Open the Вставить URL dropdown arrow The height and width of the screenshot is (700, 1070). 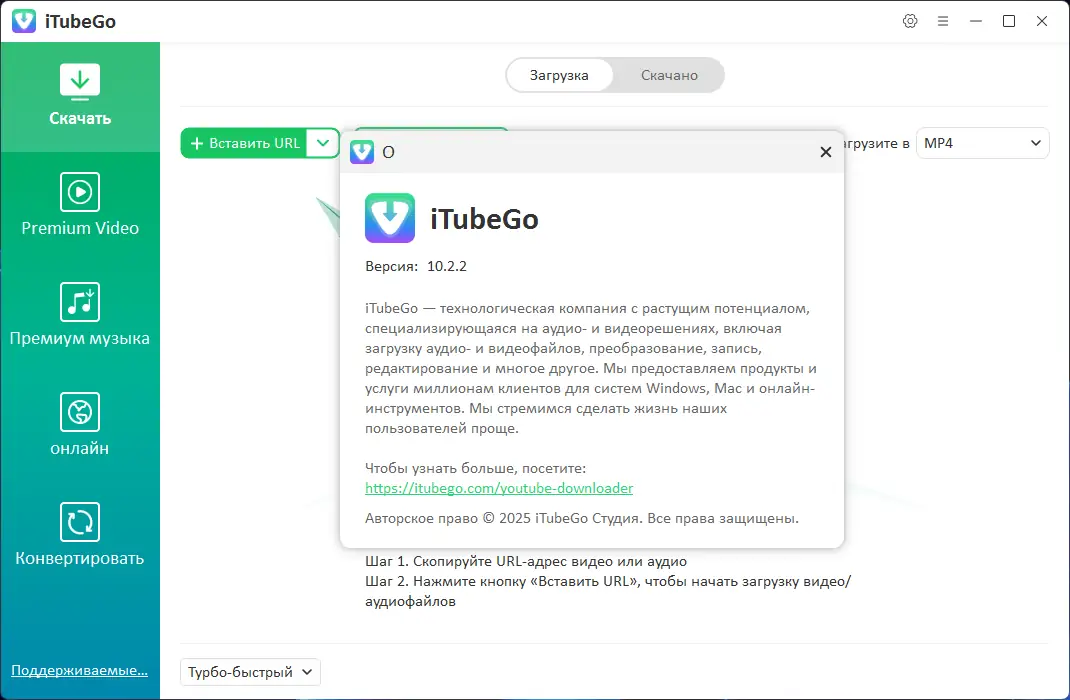(322, 143)
